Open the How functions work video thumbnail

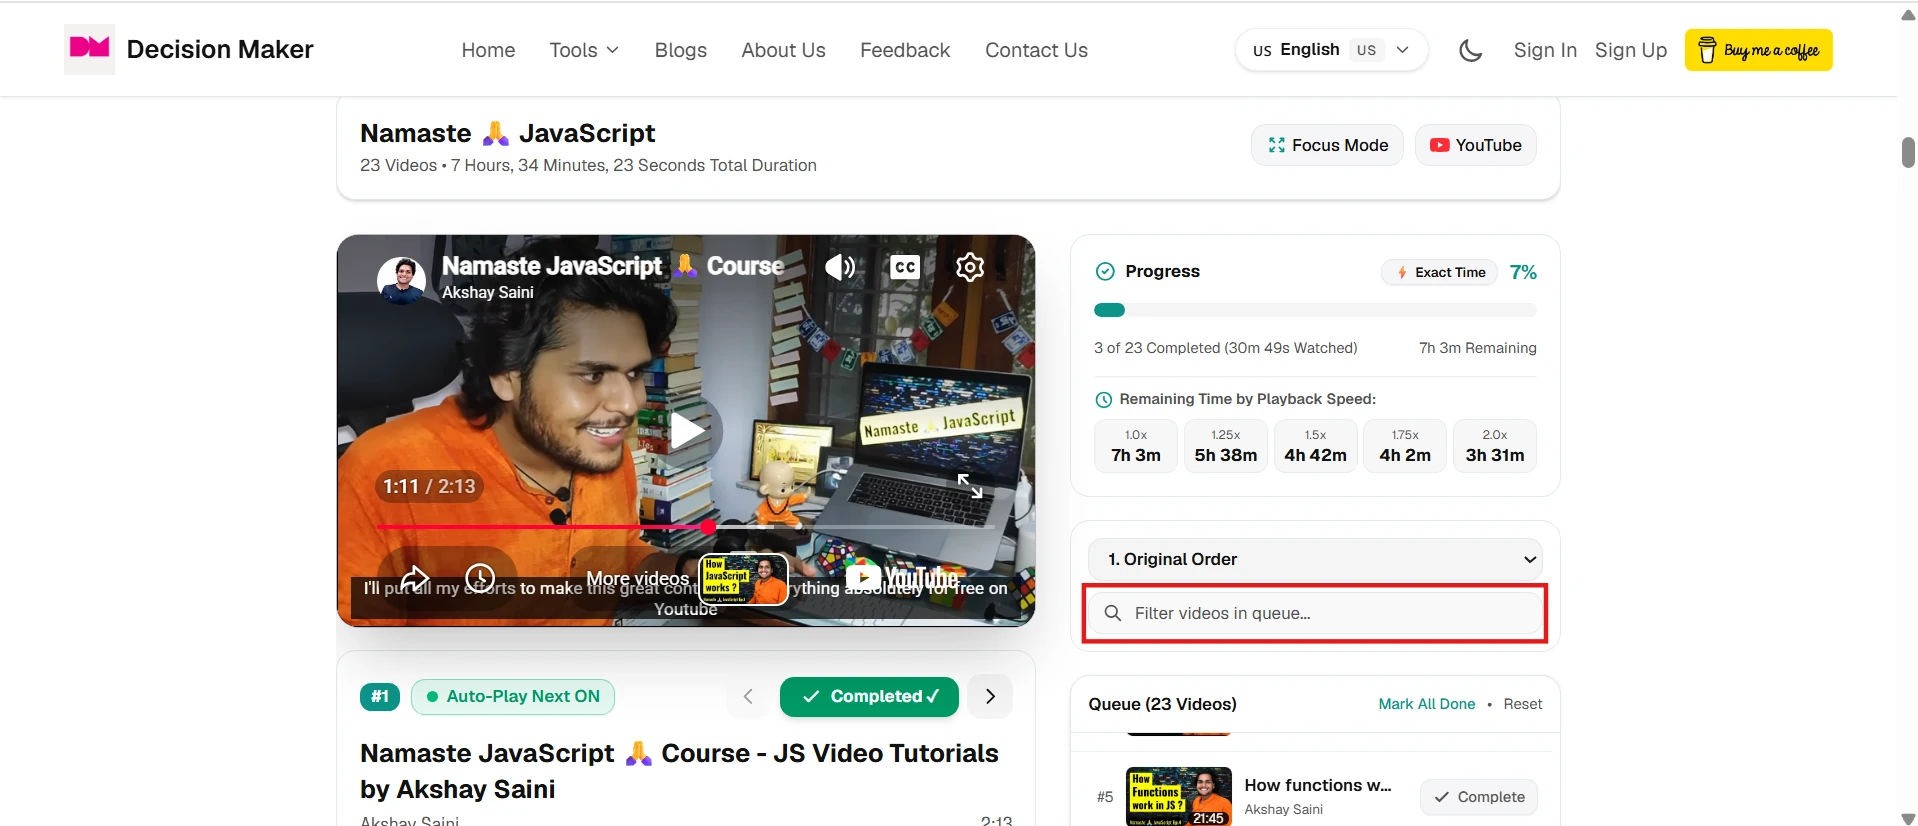(x=1179, y=797)
